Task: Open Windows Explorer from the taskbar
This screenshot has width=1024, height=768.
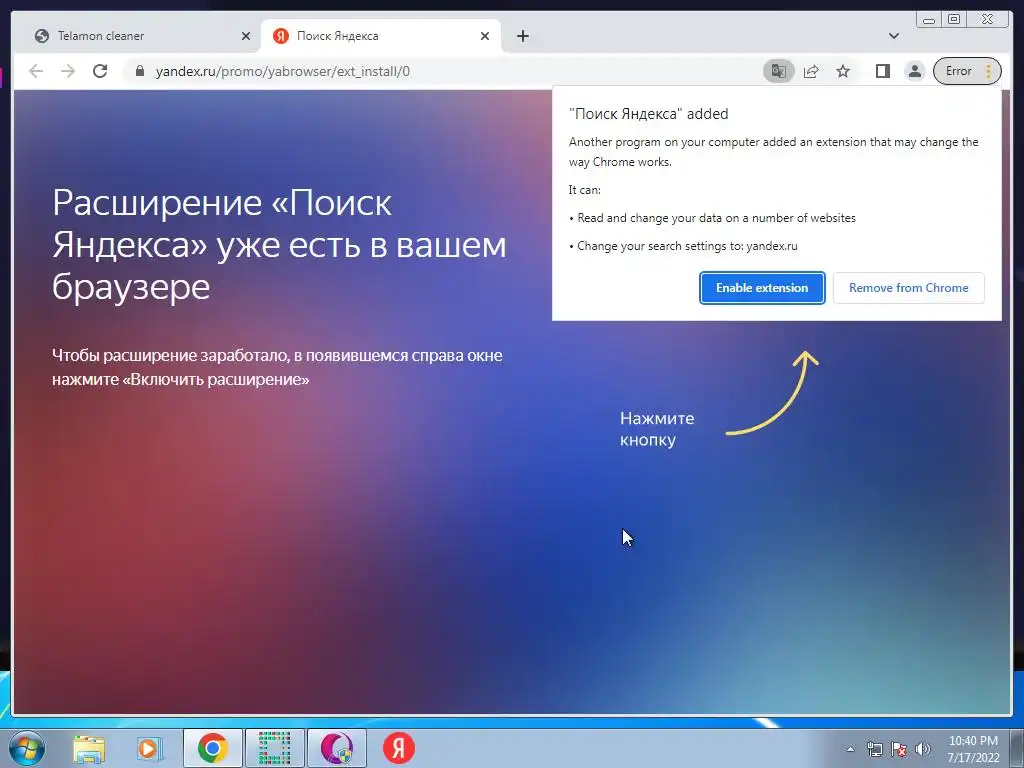Action: (x=89, y=748)
